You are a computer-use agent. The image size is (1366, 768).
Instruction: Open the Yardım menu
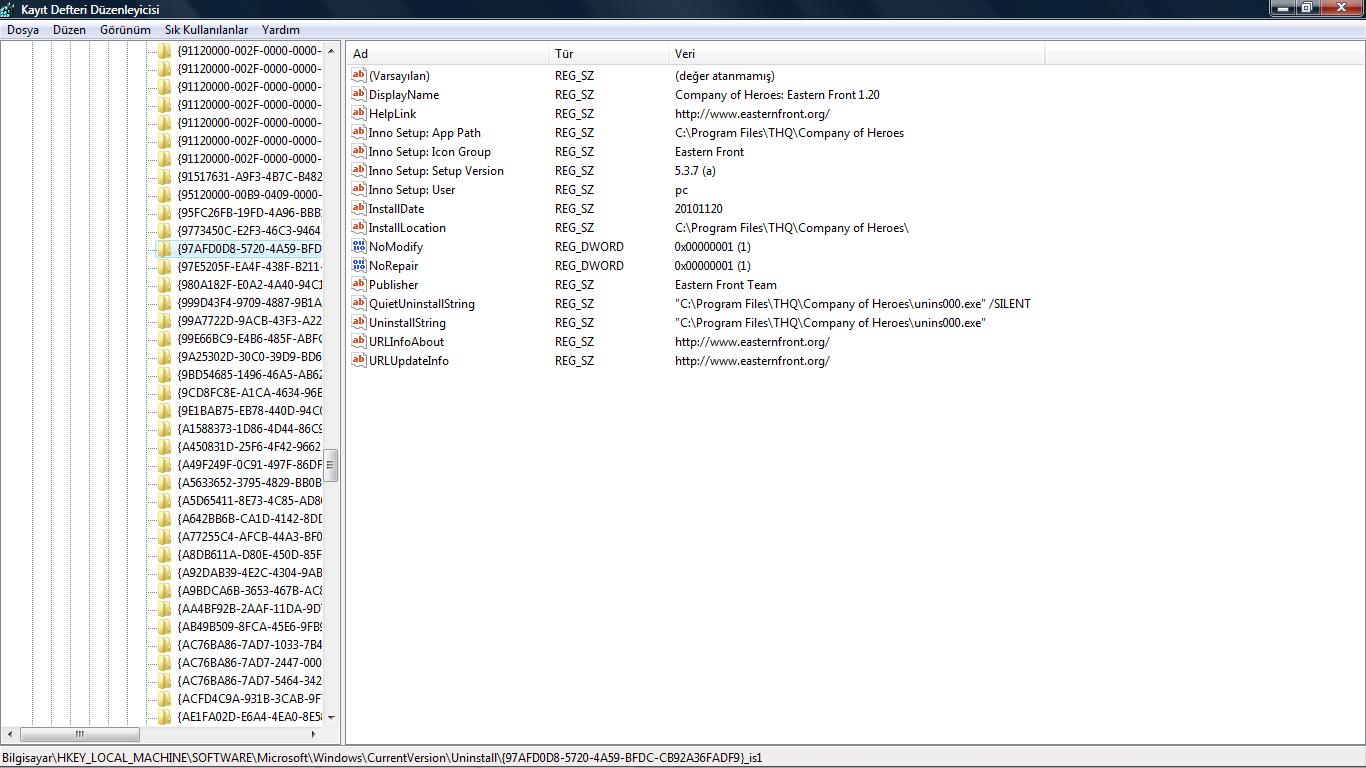point(281,30)
